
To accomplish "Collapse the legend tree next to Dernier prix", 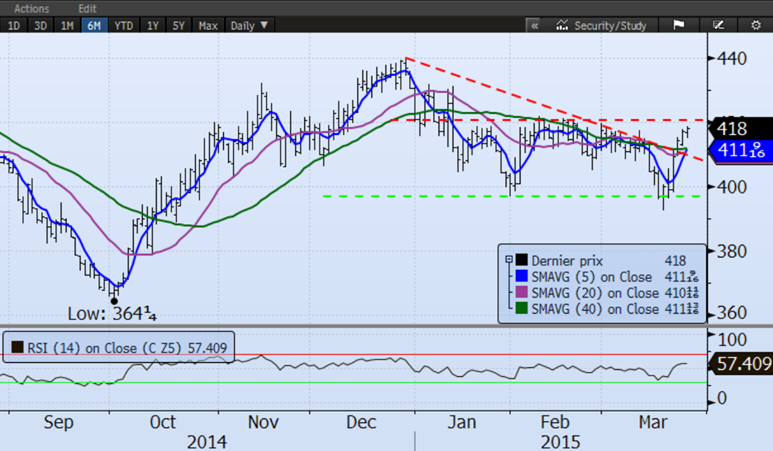I will 509,260.
